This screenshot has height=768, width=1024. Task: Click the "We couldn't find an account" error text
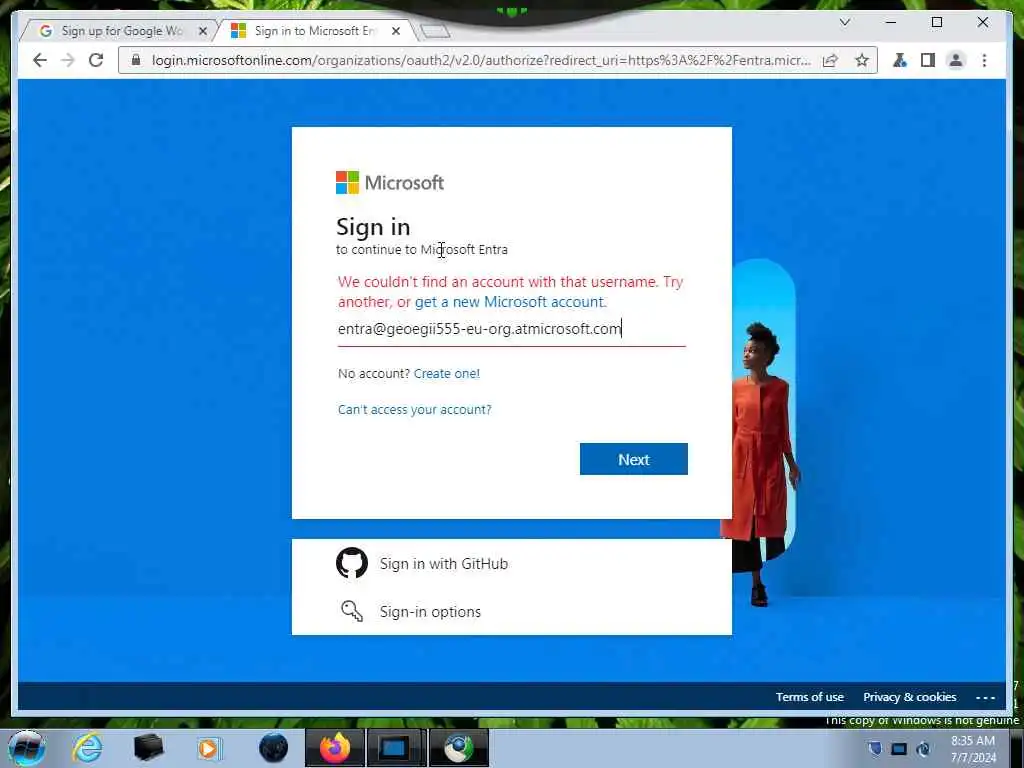click(510, 292)
